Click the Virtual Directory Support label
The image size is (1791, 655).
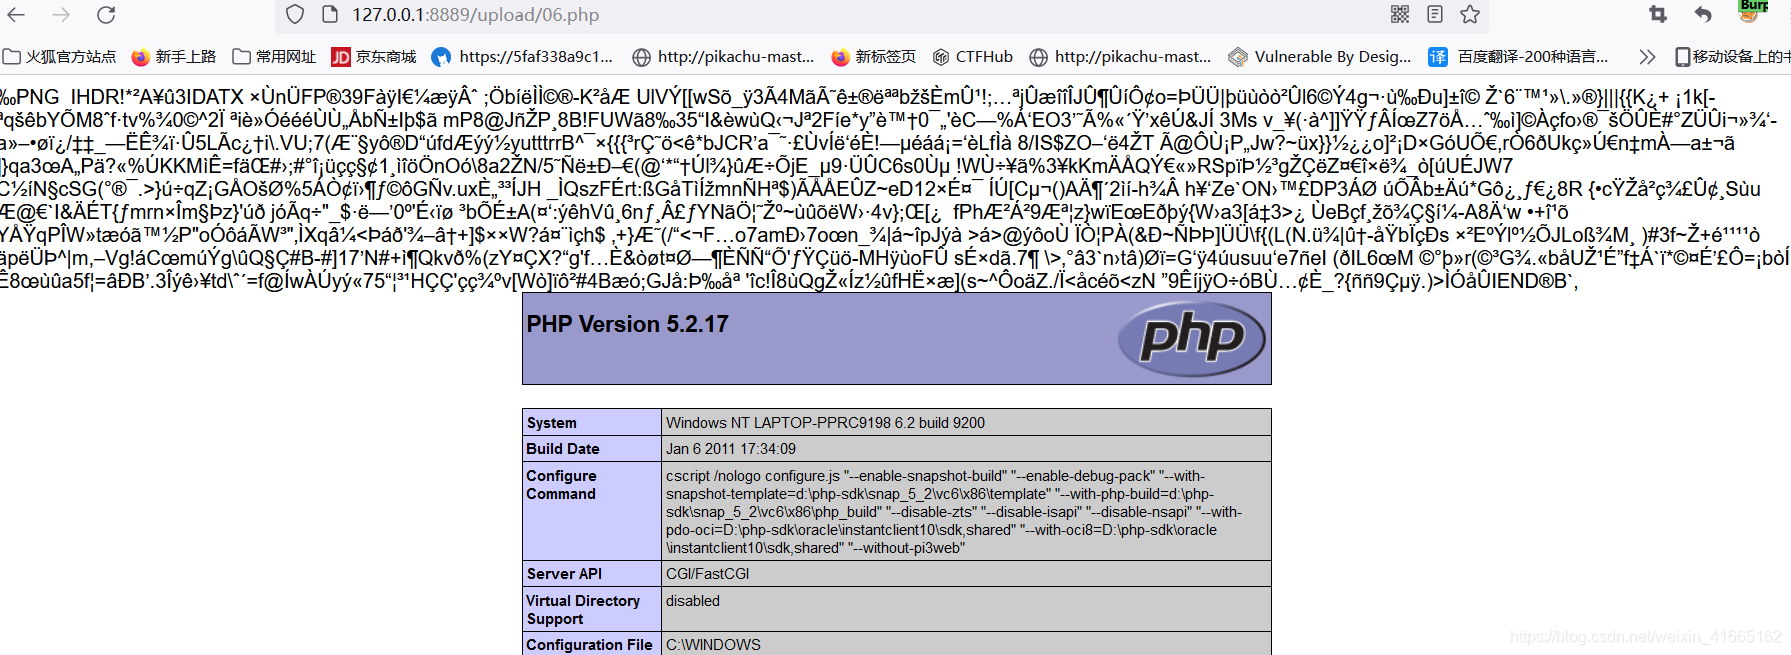pyautogui.click(x=583, y=610)
